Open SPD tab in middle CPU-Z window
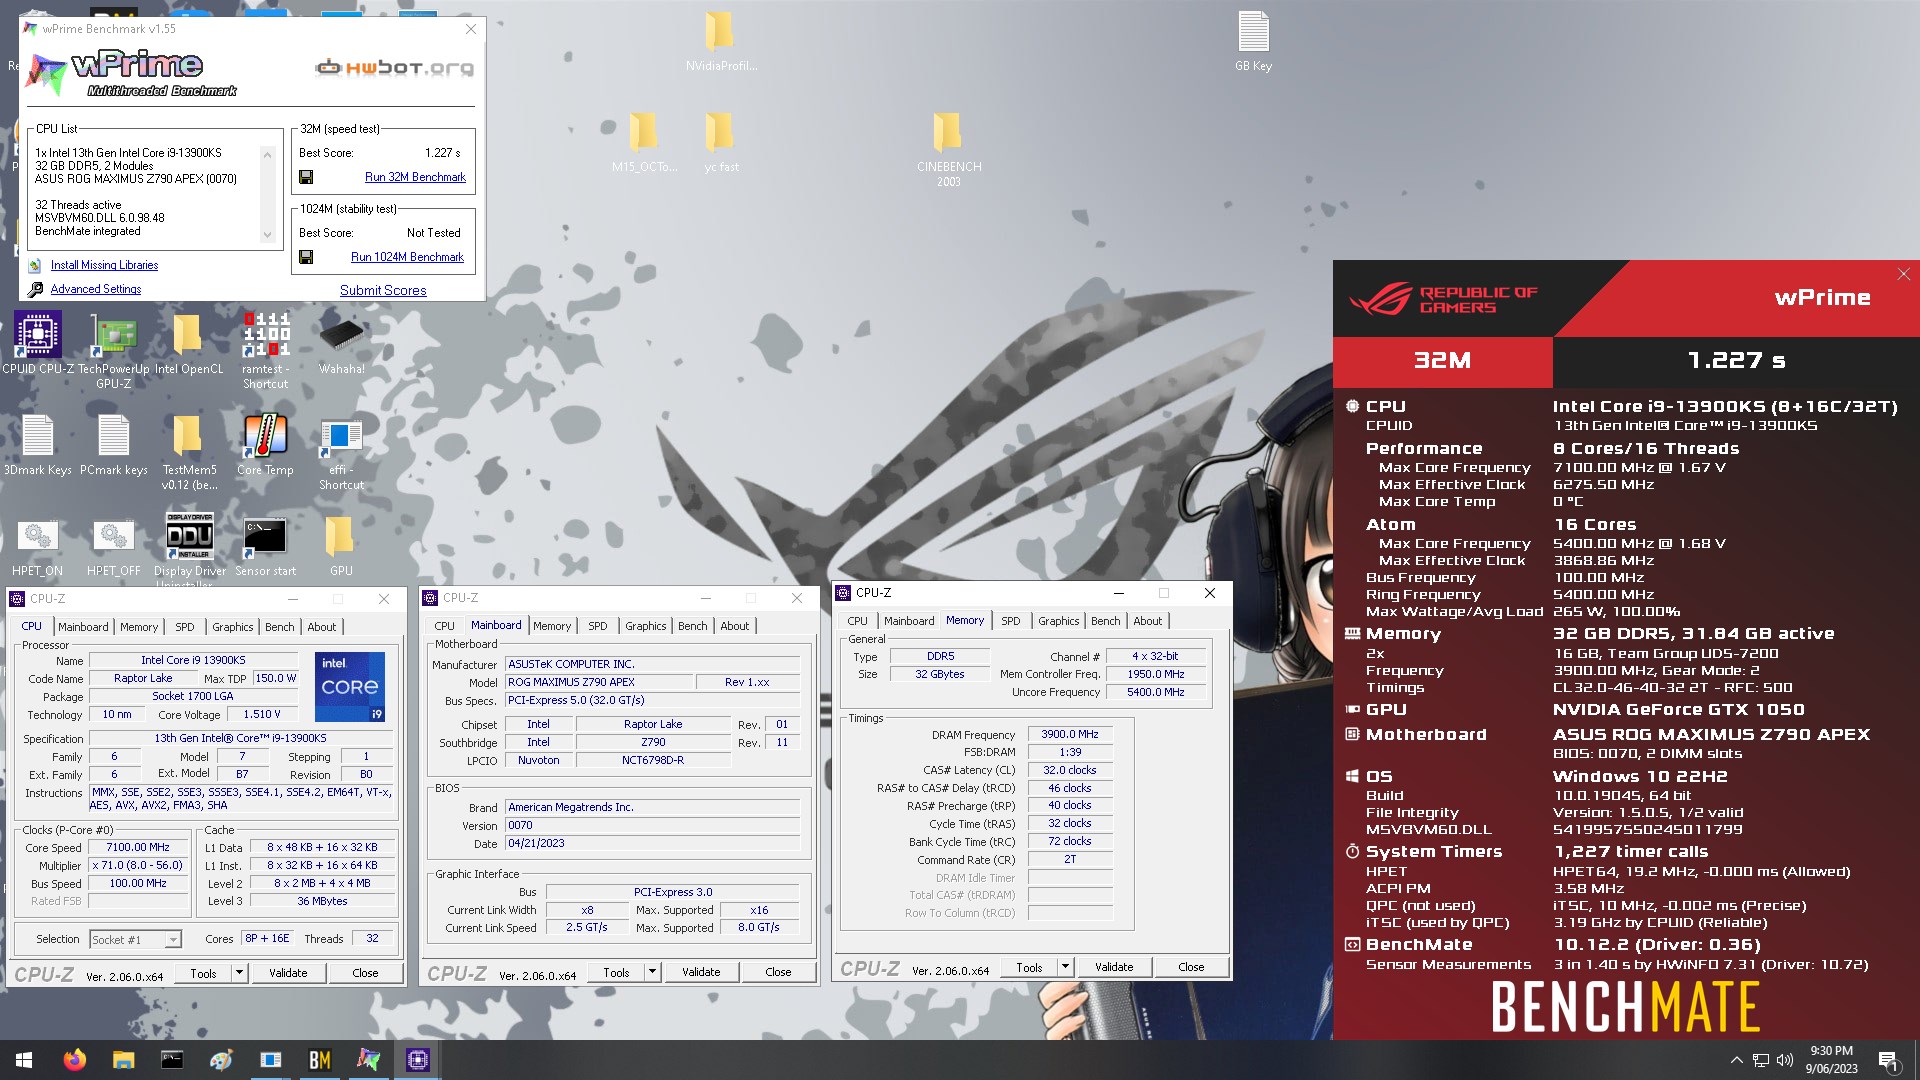Image resolution: width=1920 pixels, height=1080 pixels. click(x=598, y=626)
